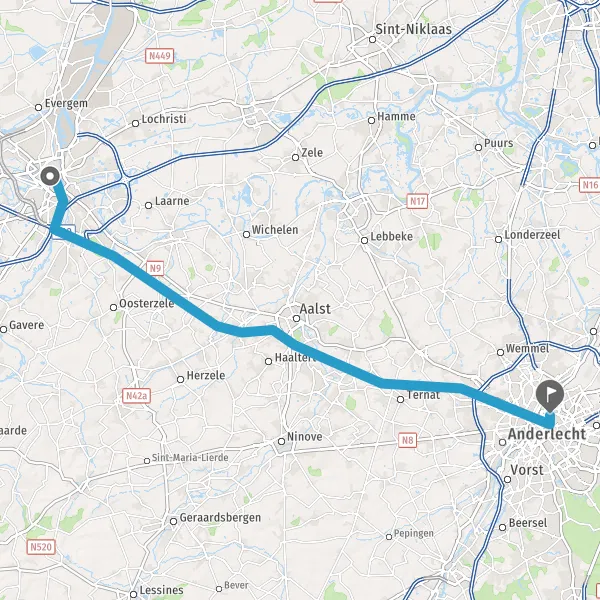Click the N520 road shield
Viewport: 600px width, 600px height.
(x=41, y=547)
